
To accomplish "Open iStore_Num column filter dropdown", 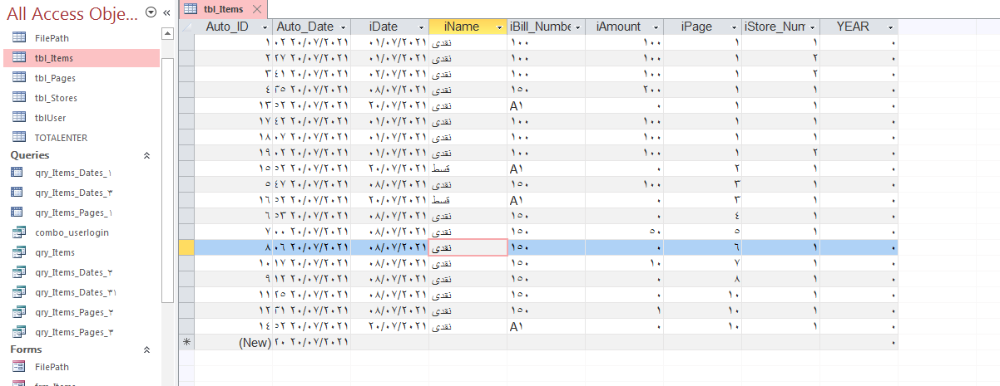I will click(x=812, y=27).
